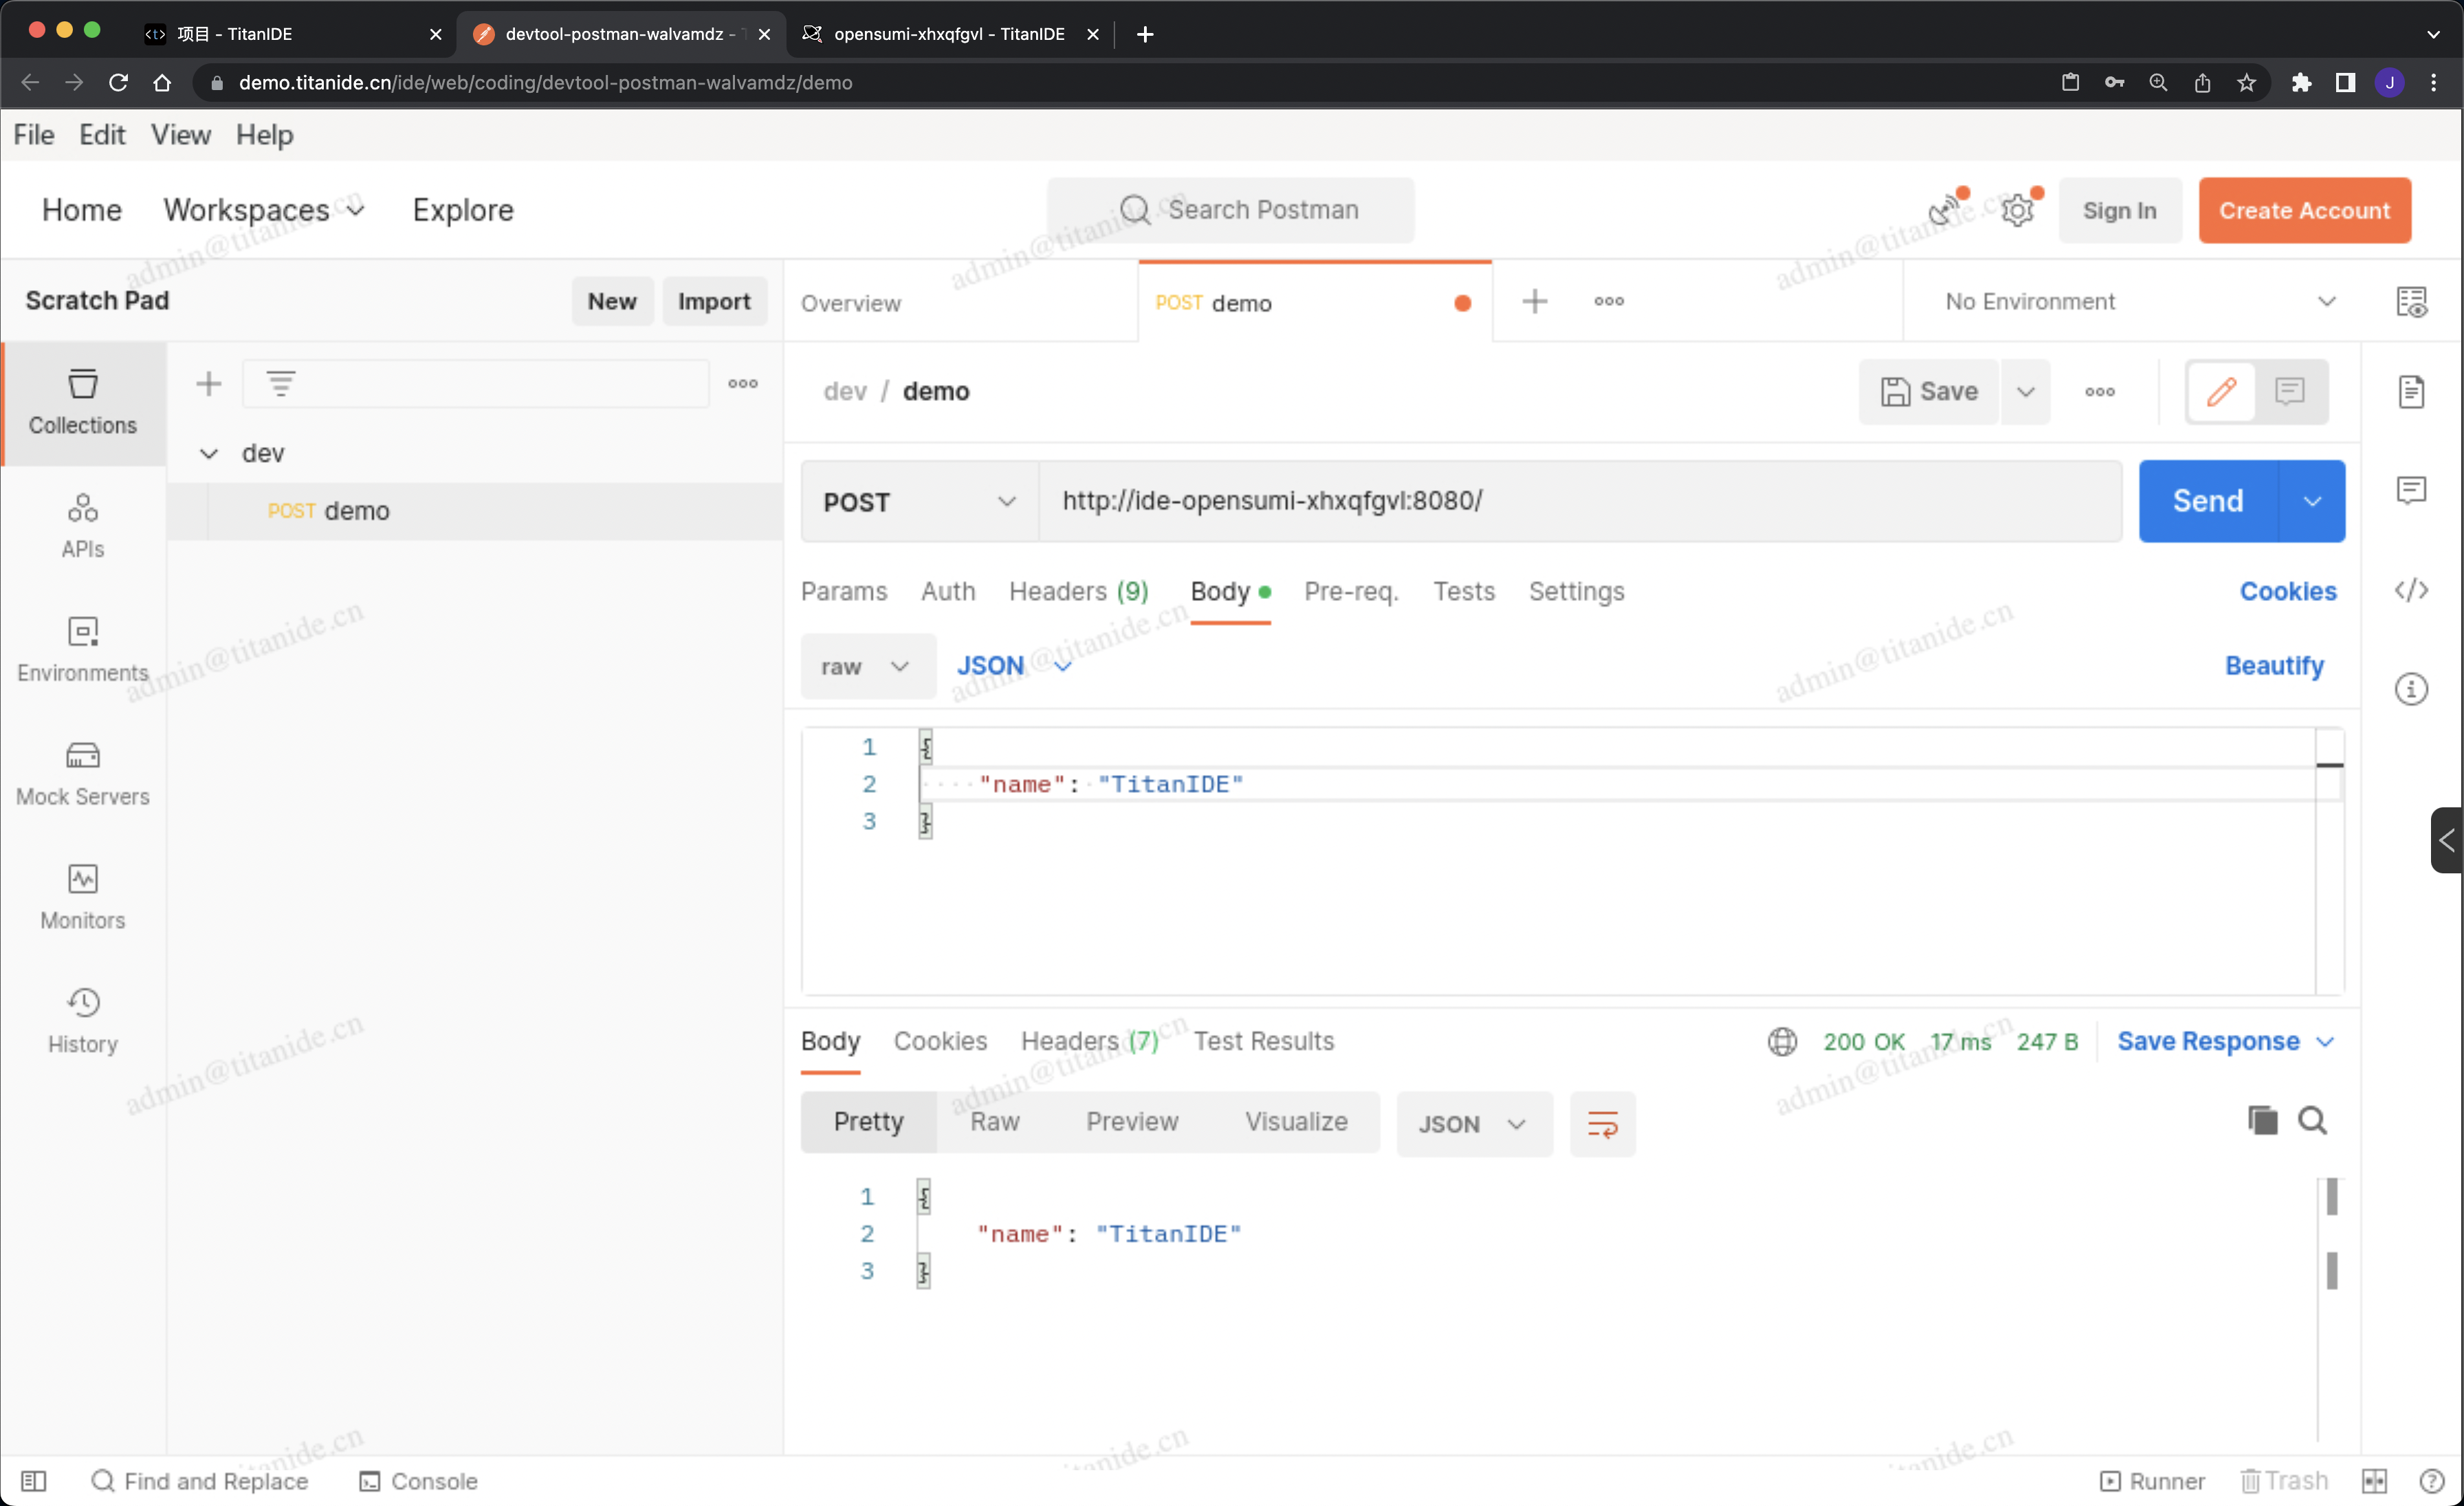Open the APIs sidebar panel
The image size is (2464, 1506).
point(83,527)
